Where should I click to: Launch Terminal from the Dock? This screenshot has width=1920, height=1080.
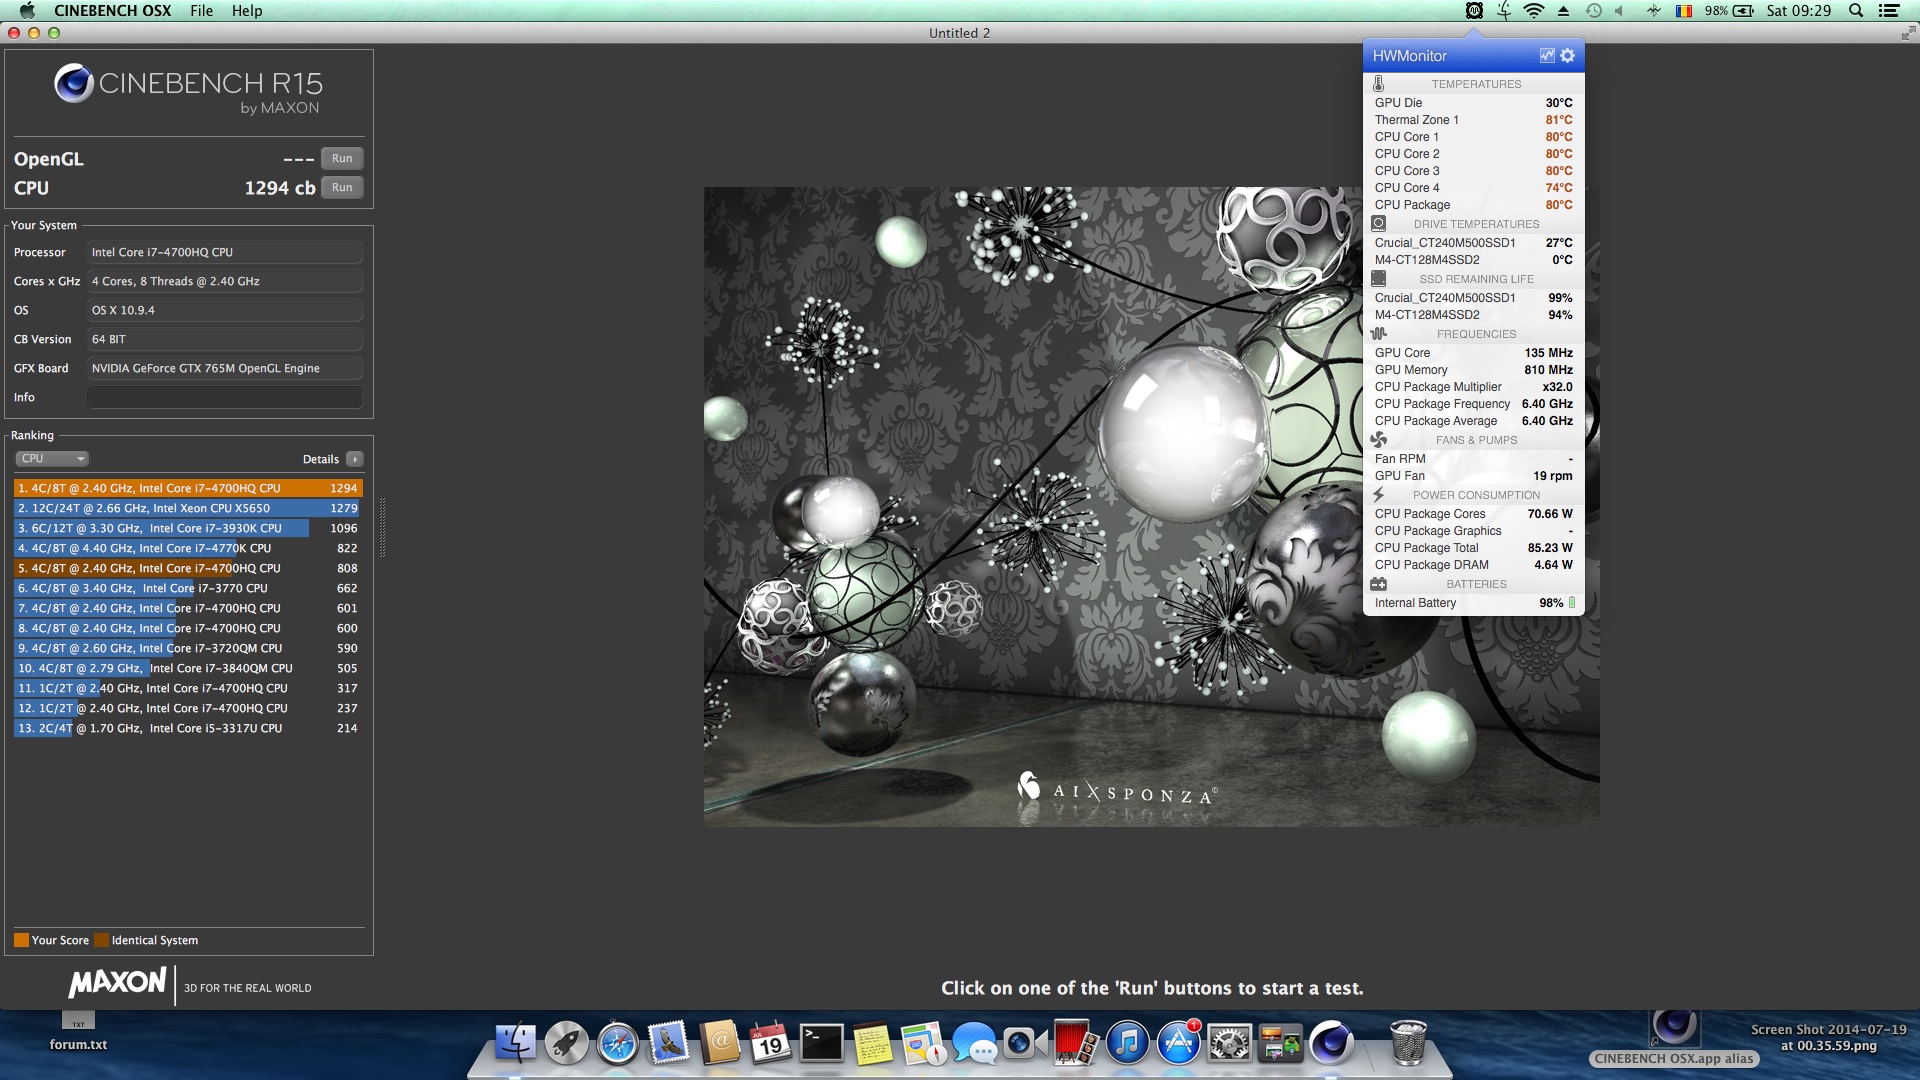coord(822,1043)
